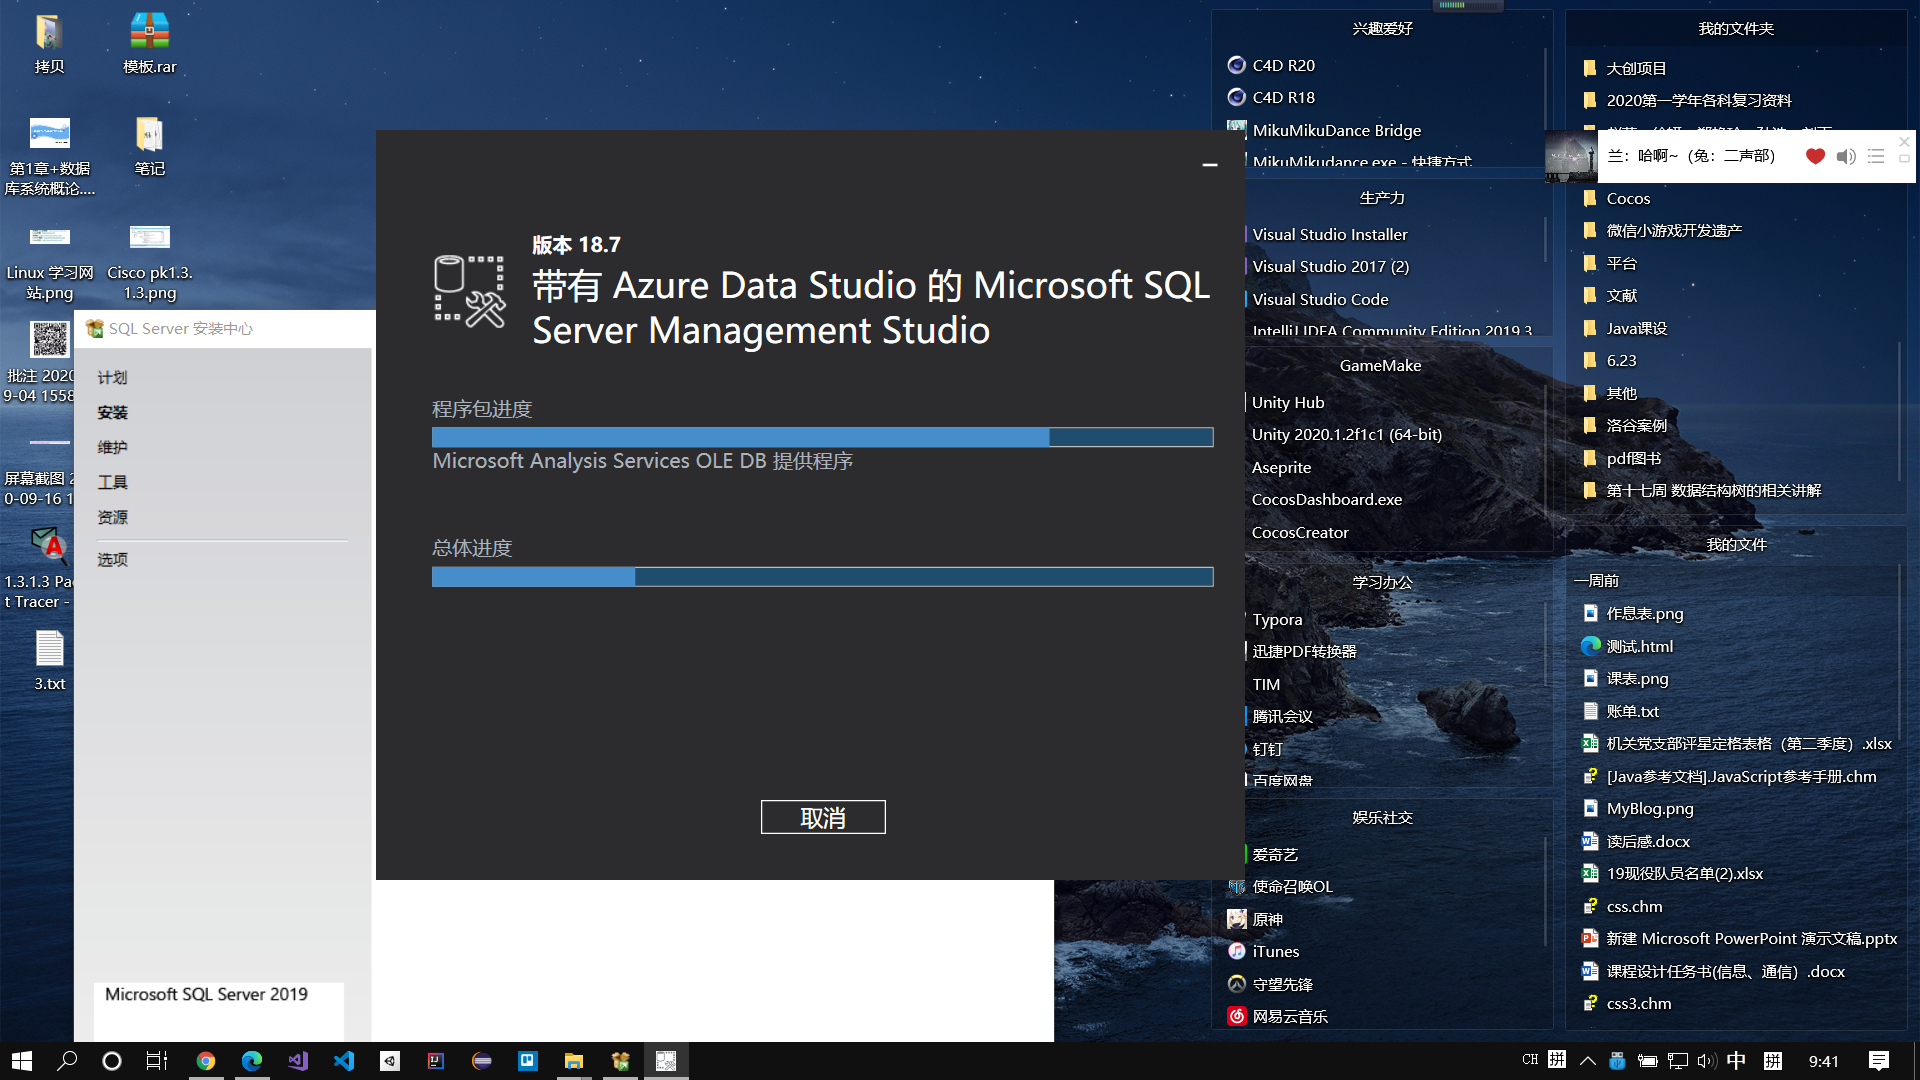
Task: Open Windows notification center
Action: tap(1879, 1060)
